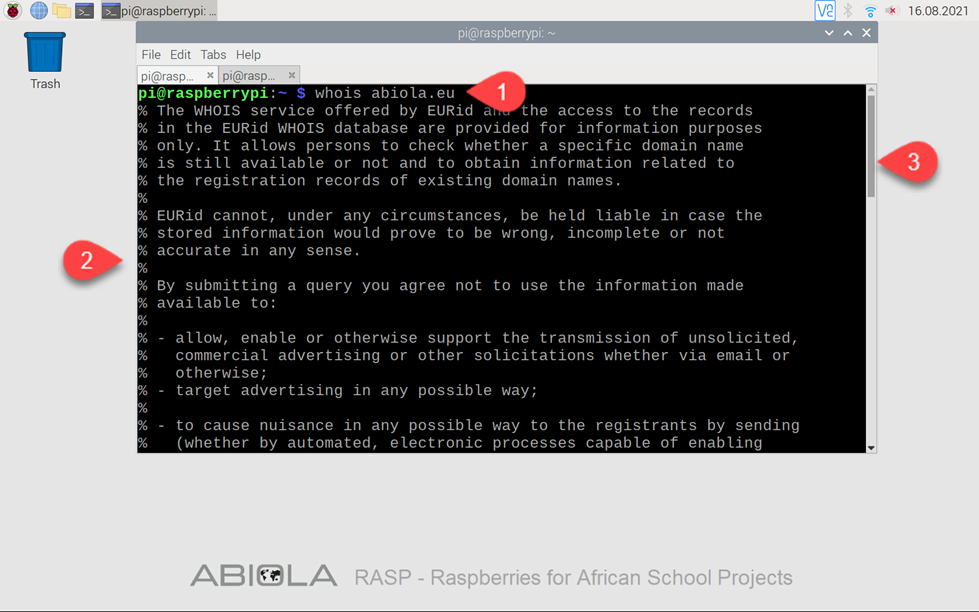Select the Trash desktop icon
This screenshot has height=612, width=979.
click(x=45, y=61)
